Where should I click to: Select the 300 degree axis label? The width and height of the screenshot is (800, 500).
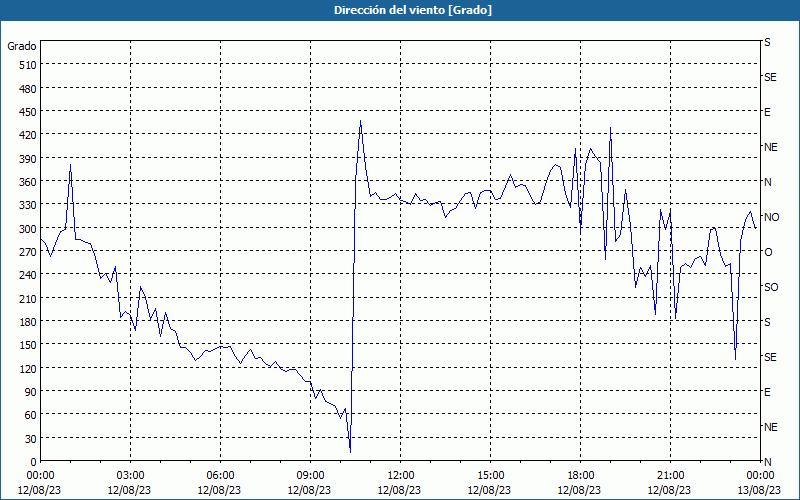tap(27, 229)
